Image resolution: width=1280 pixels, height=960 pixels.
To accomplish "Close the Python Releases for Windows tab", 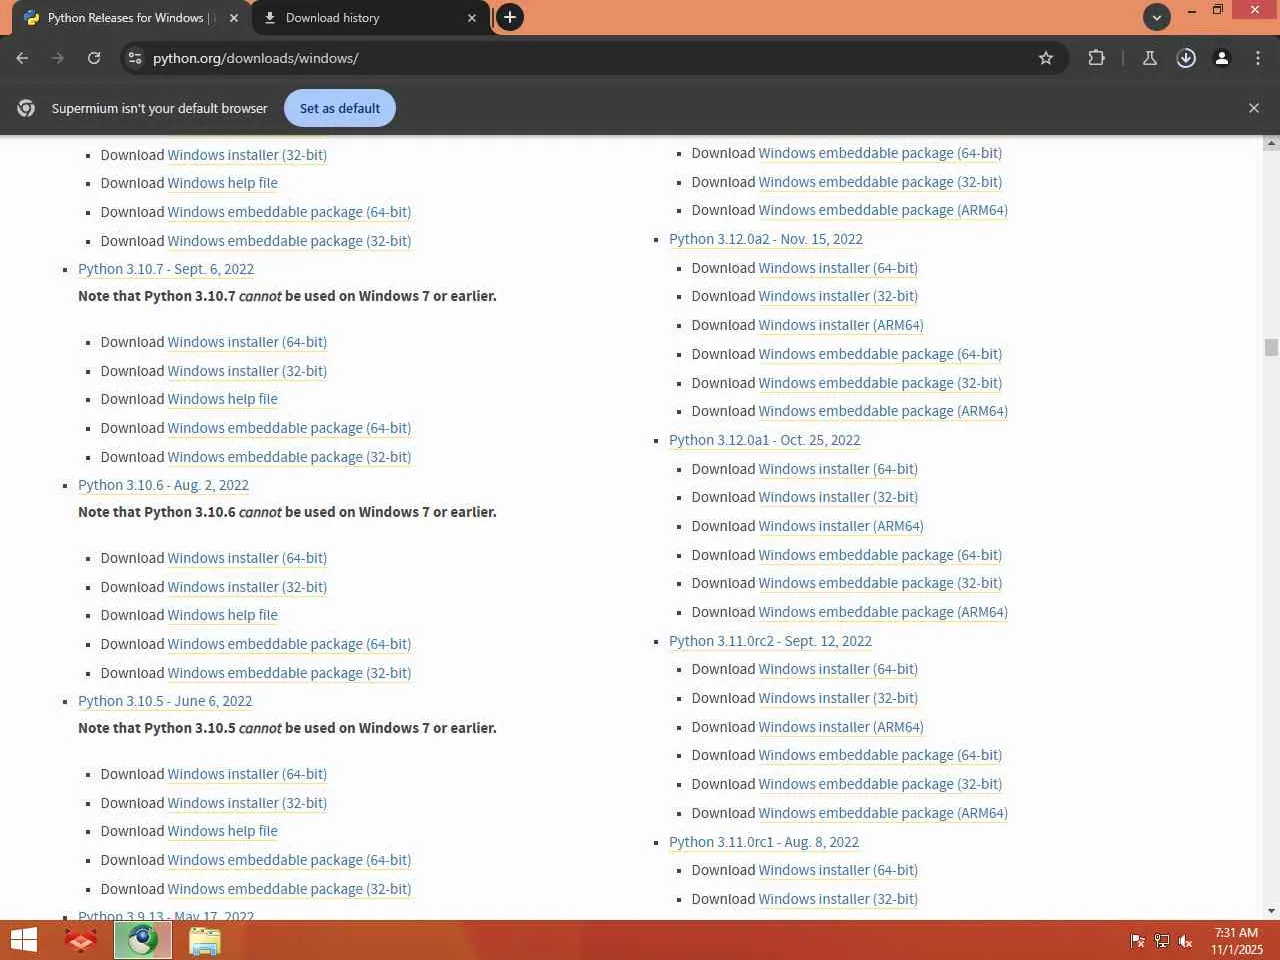I will pos(234,18).
